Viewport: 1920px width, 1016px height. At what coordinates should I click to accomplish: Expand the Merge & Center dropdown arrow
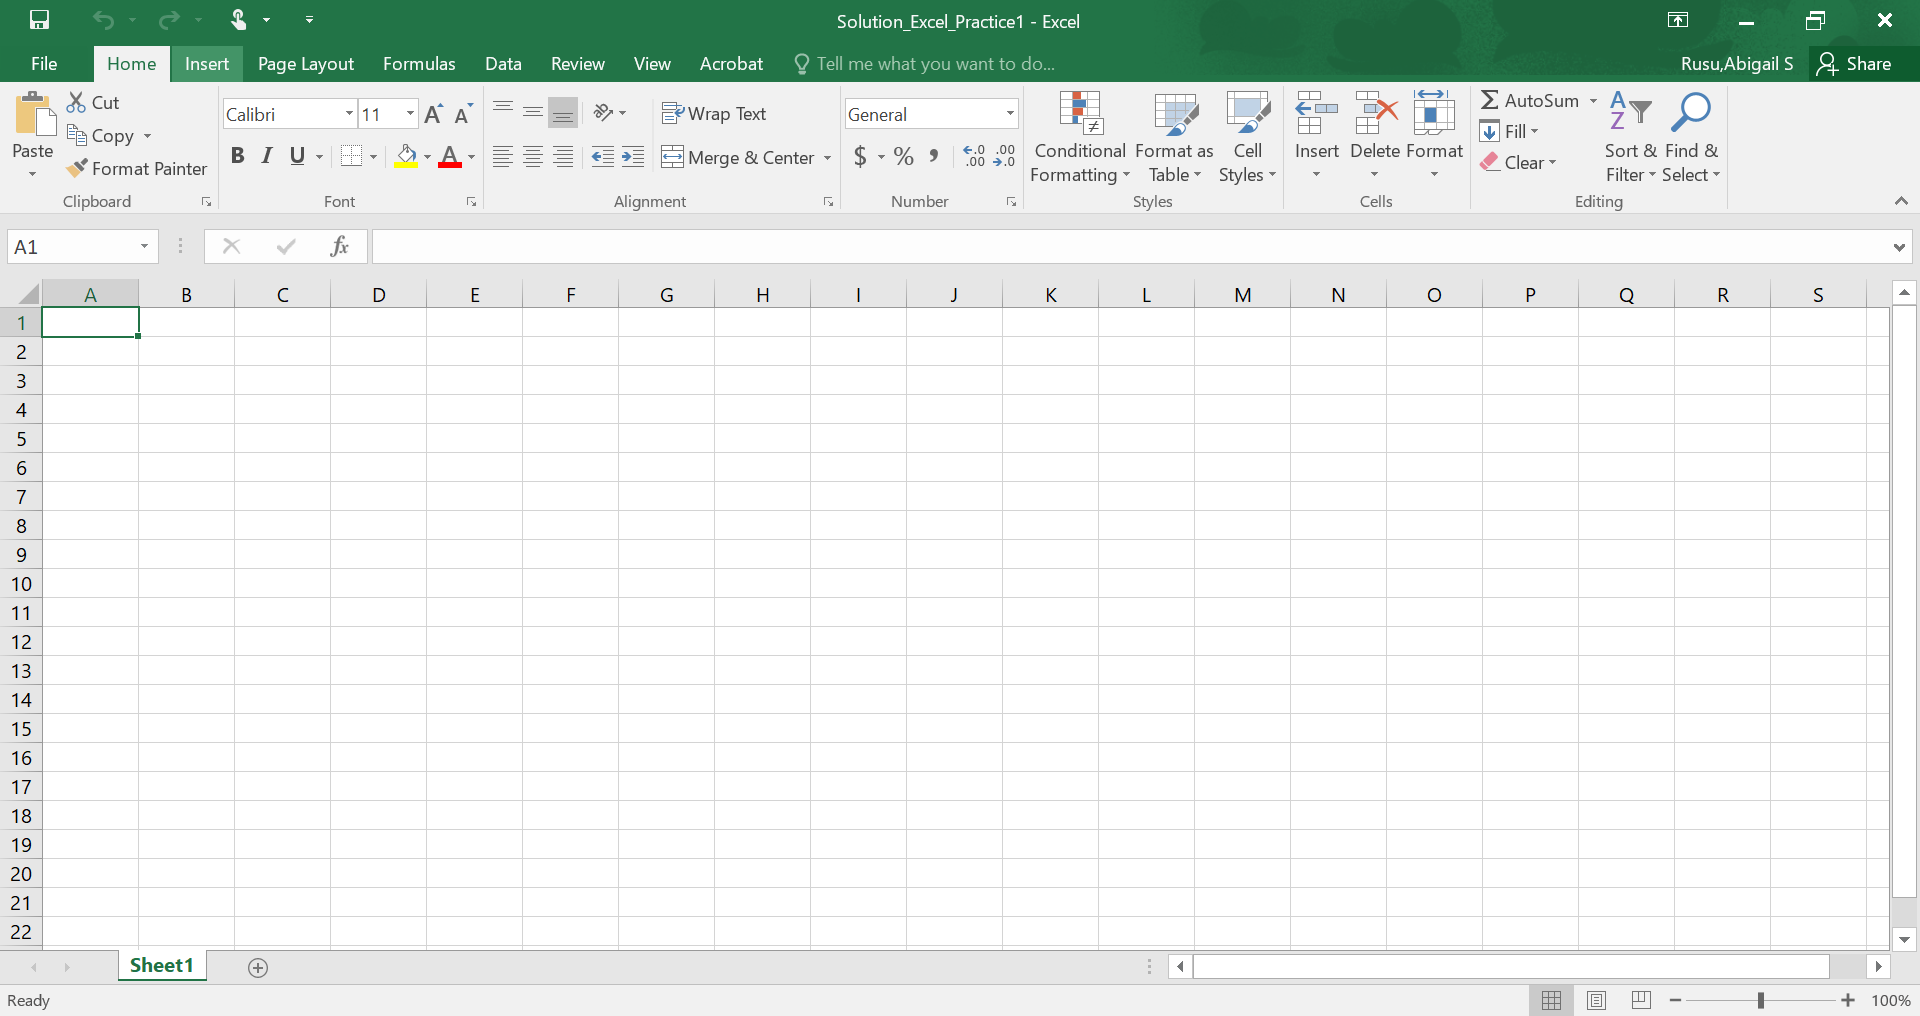(827, 157)
